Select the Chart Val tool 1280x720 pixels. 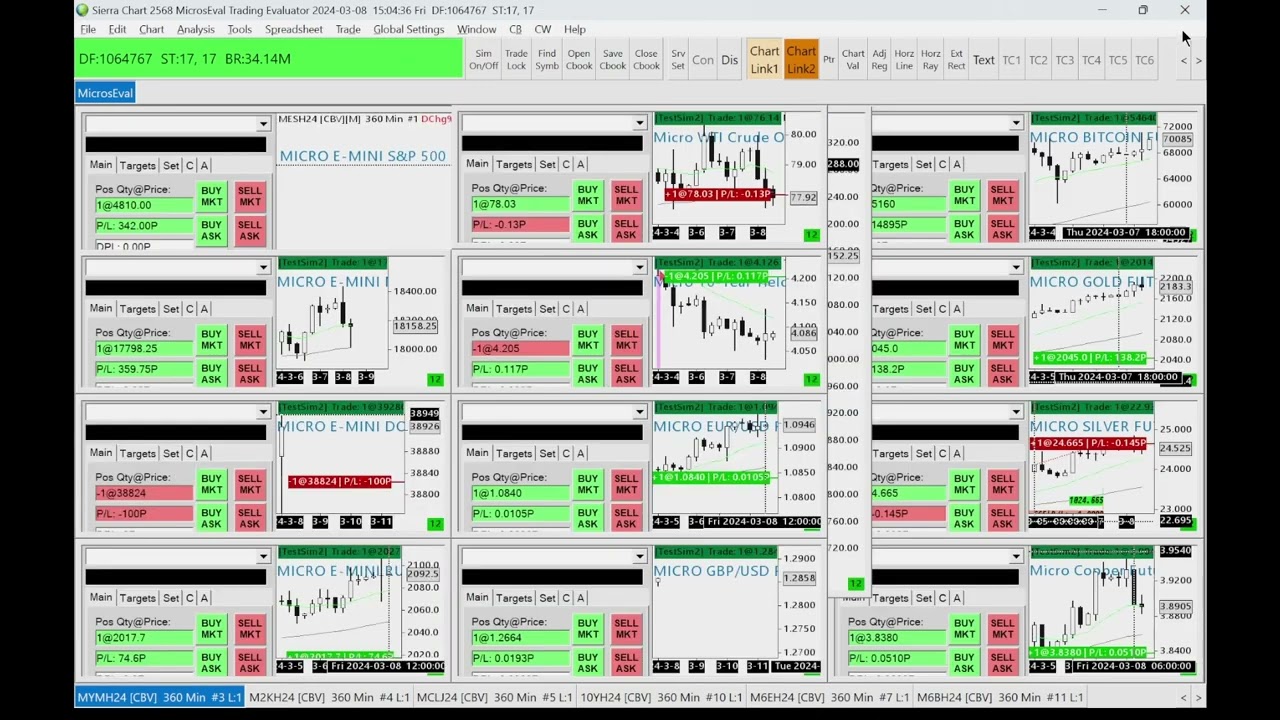(x=853, y=60)
